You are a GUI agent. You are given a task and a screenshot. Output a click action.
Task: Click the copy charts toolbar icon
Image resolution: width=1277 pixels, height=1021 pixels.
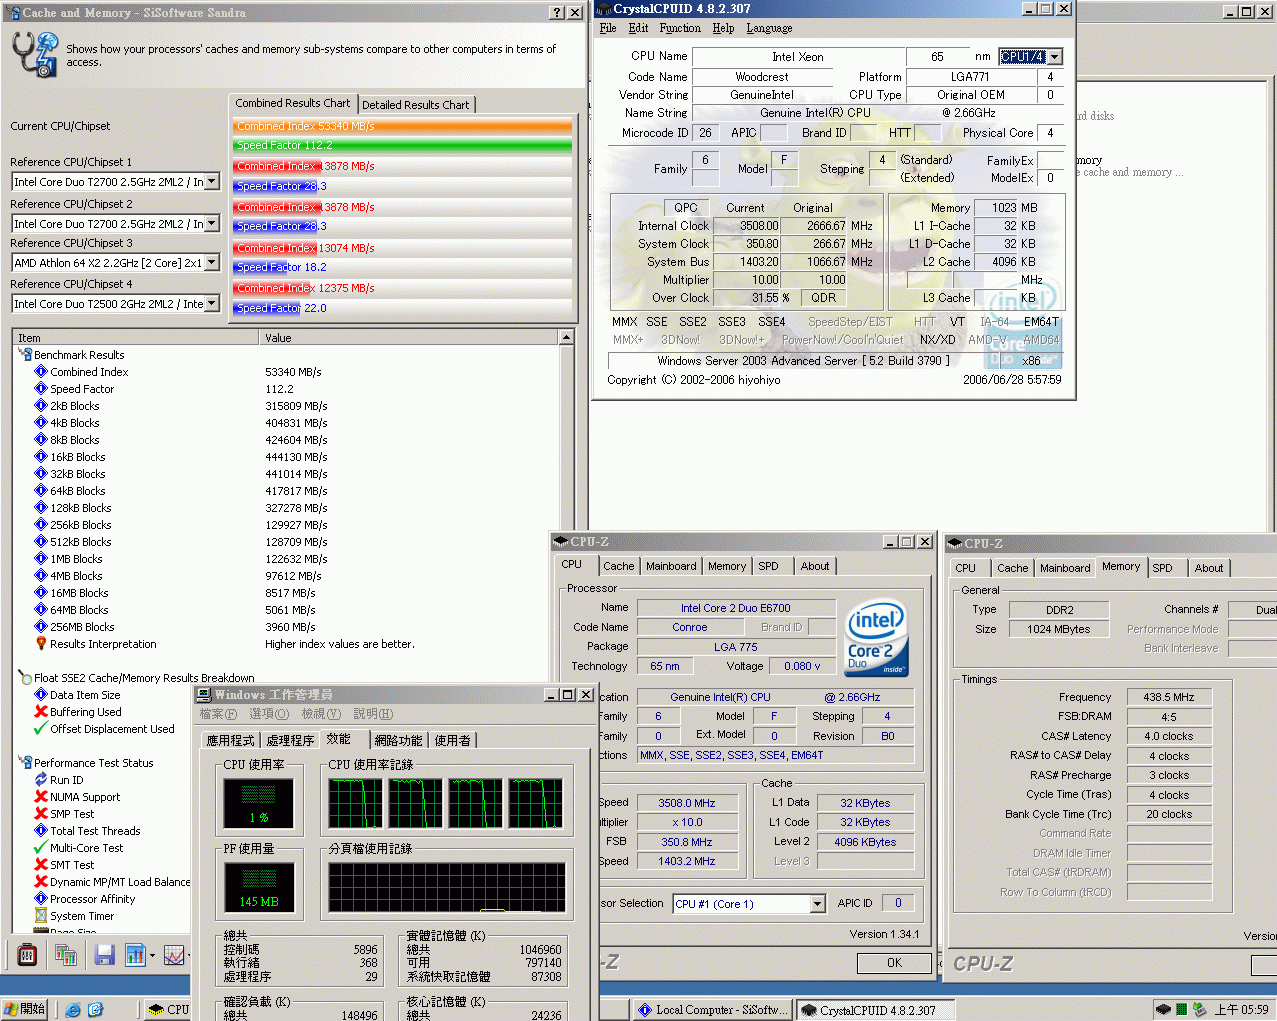click(x=66, y=955)
